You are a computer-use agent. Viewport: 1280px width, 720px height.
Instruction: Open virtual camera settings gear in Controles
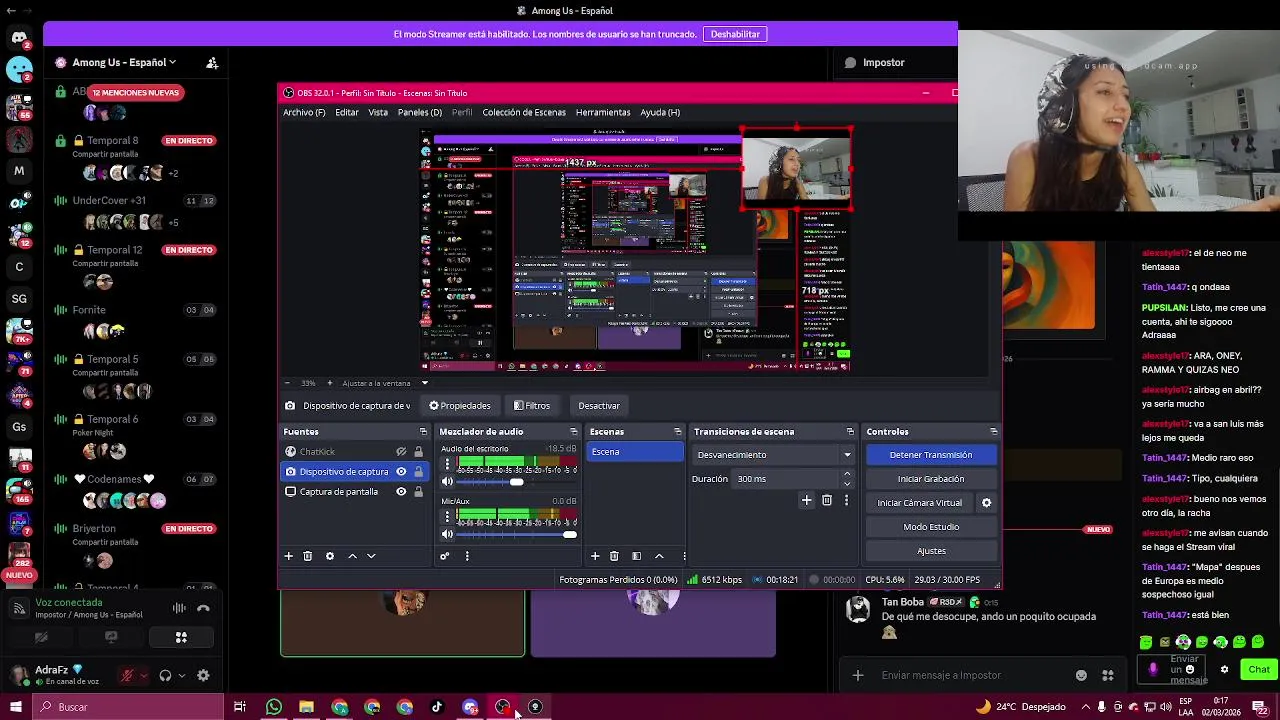pos(986,503)
